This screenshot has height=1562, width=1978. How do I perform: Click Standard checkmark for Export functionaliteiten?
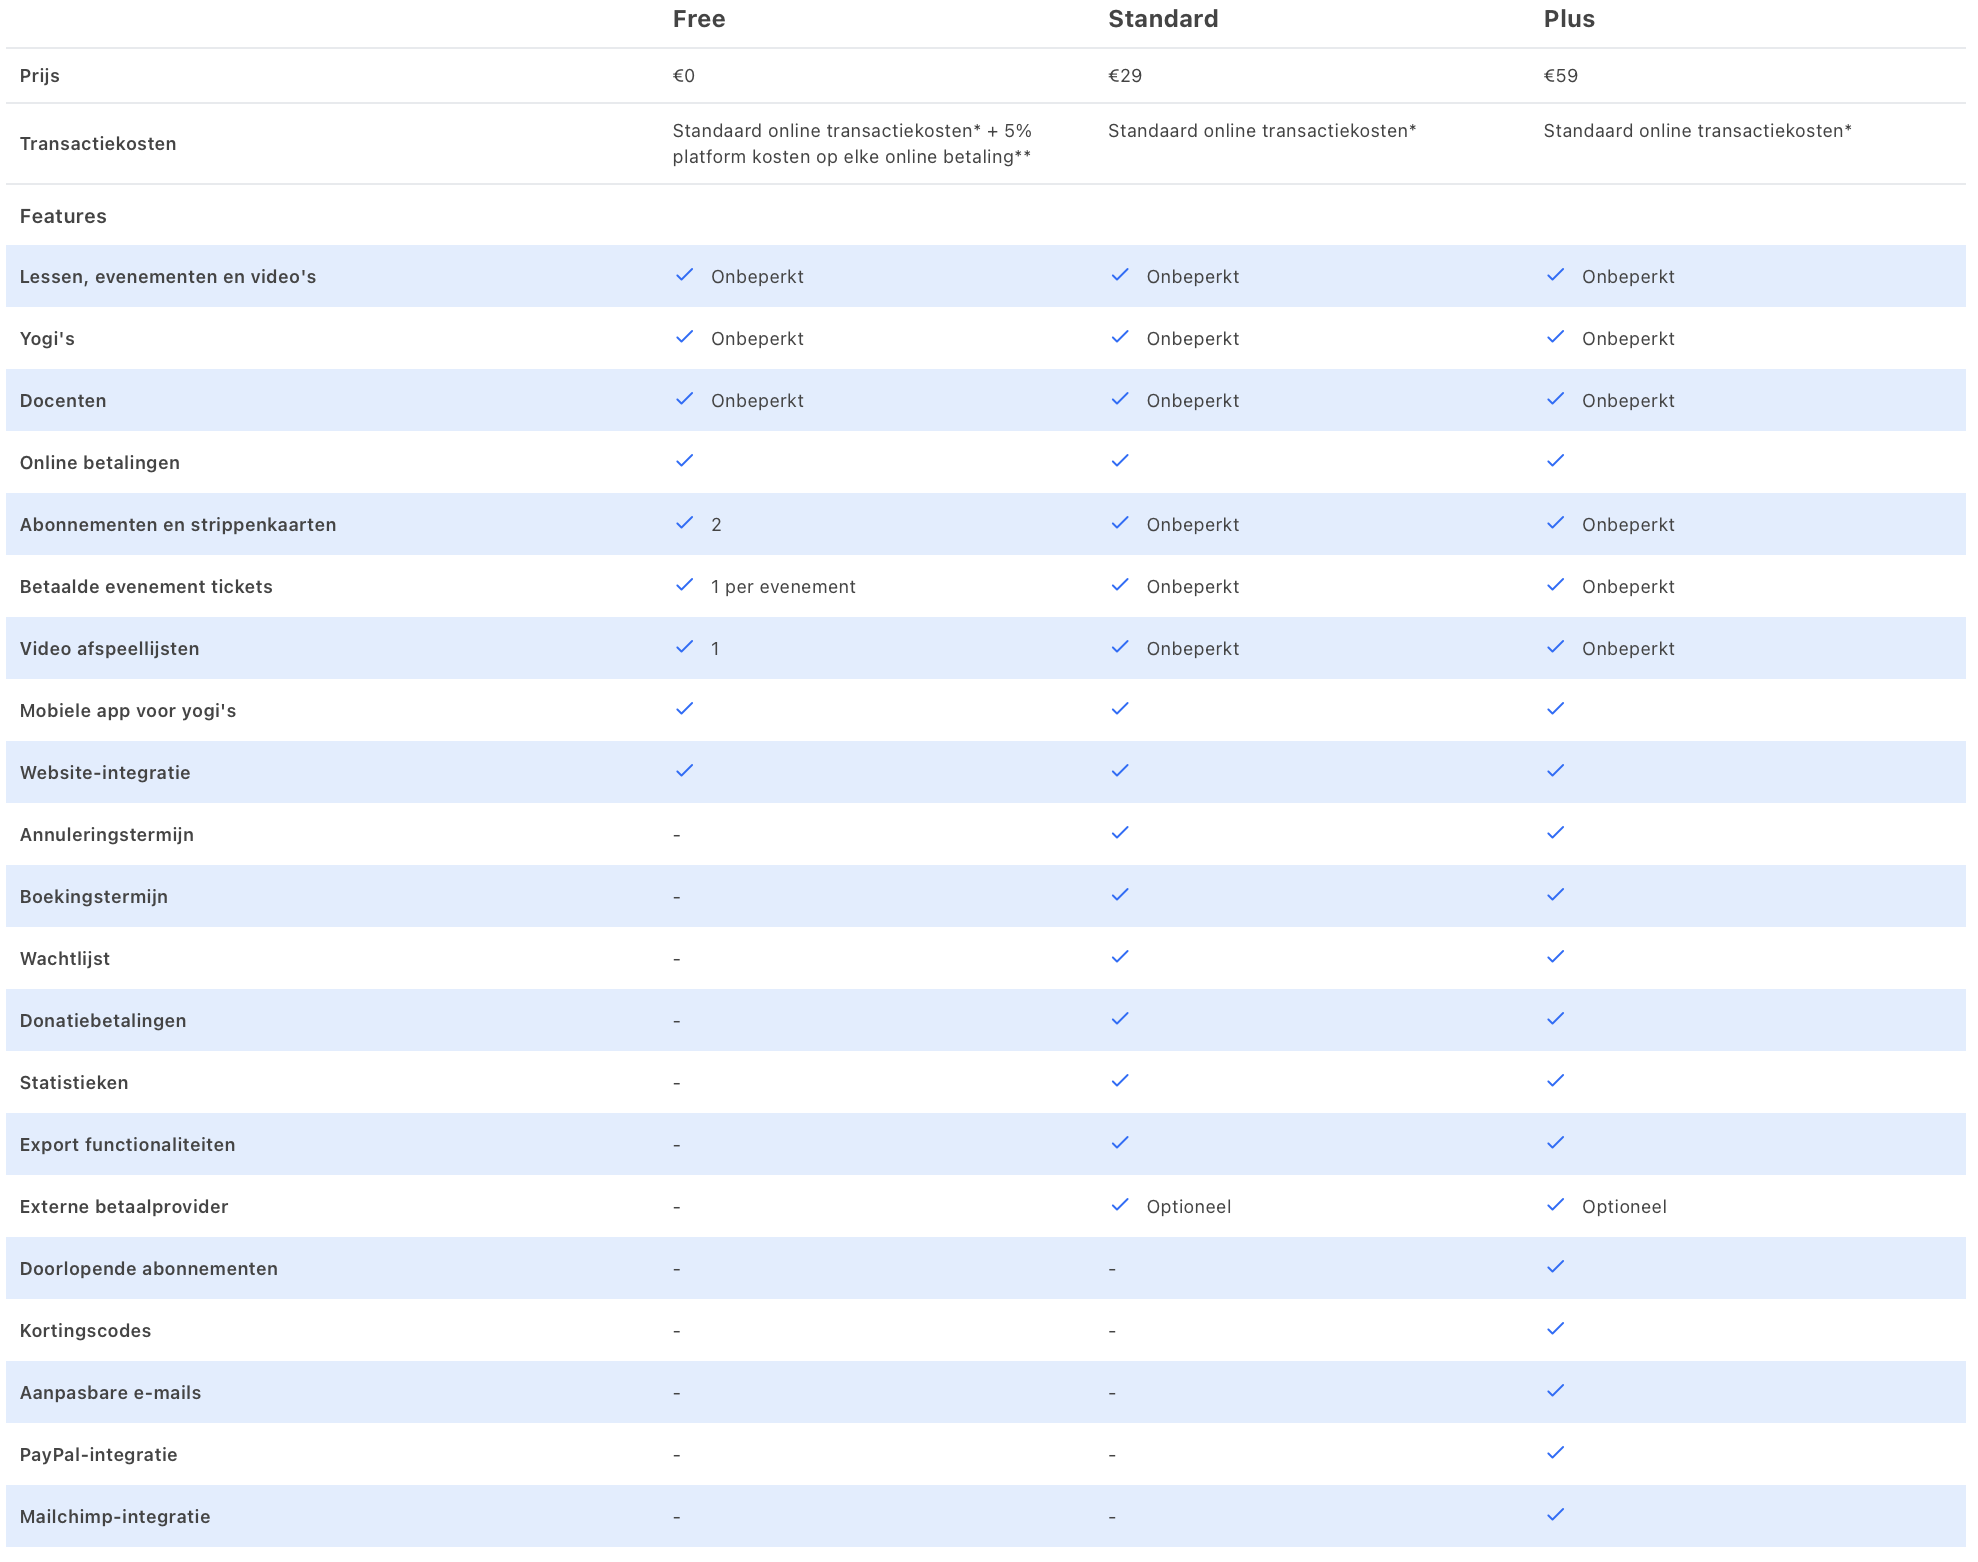click(x=1120, y=1143)
